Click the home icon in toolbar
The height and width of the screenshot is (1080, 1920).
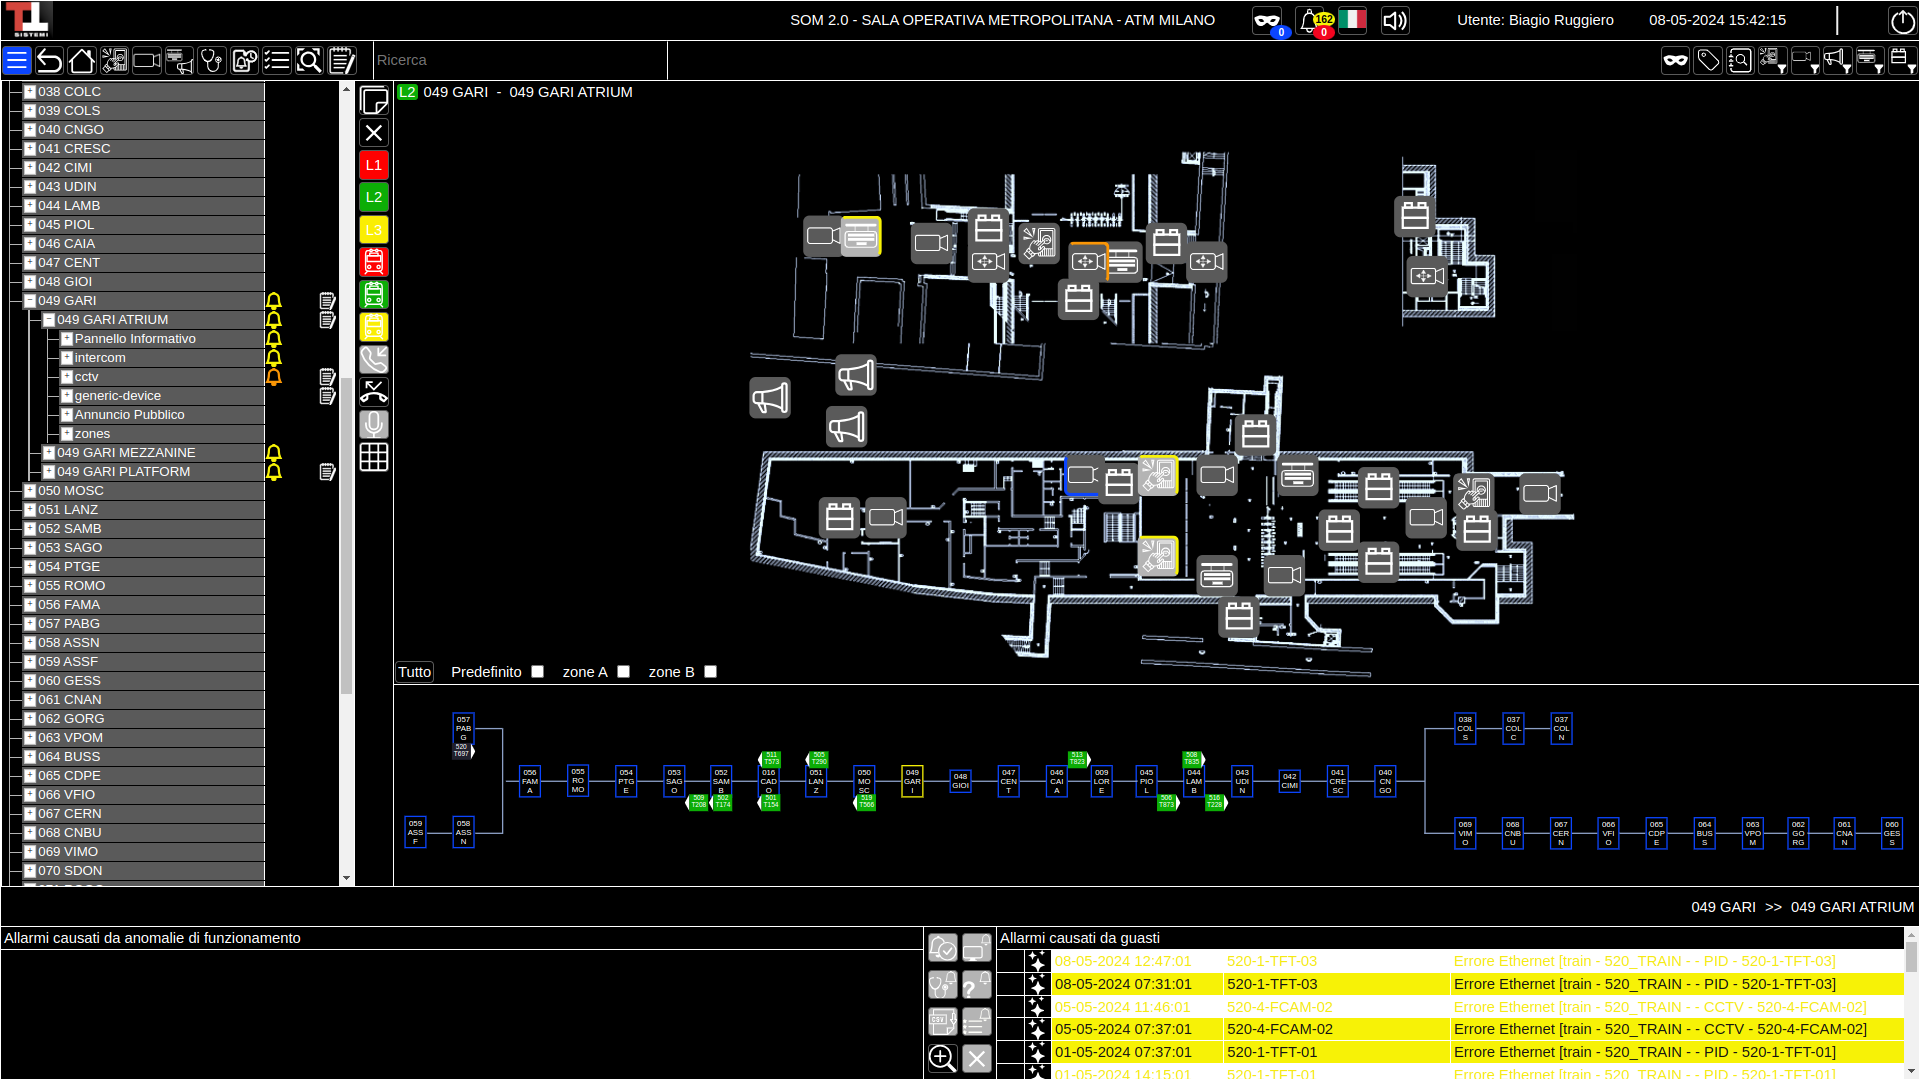(x=82, y=61)
